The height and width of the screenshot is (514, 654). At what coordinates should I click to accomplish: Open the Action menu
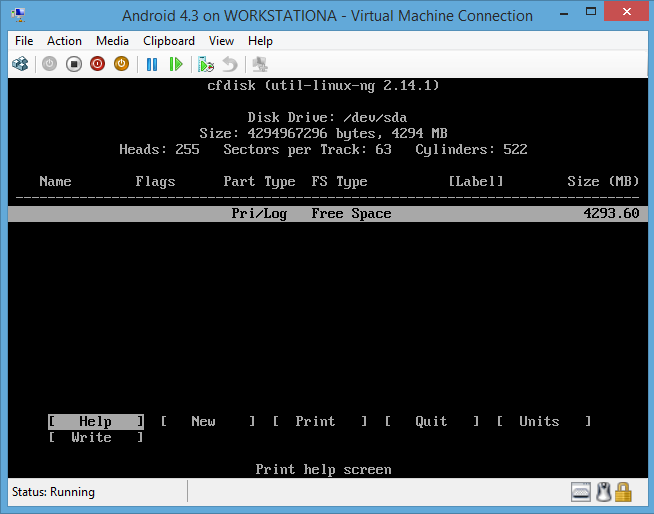pos(64,41)
